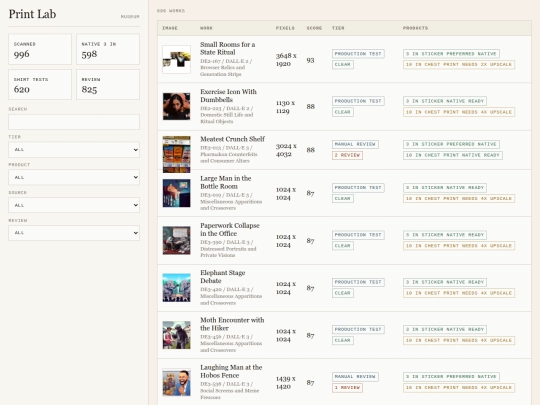Screen dimensions: 540x405
Task: Open the Museum link in the header
Action: [130, 17]
